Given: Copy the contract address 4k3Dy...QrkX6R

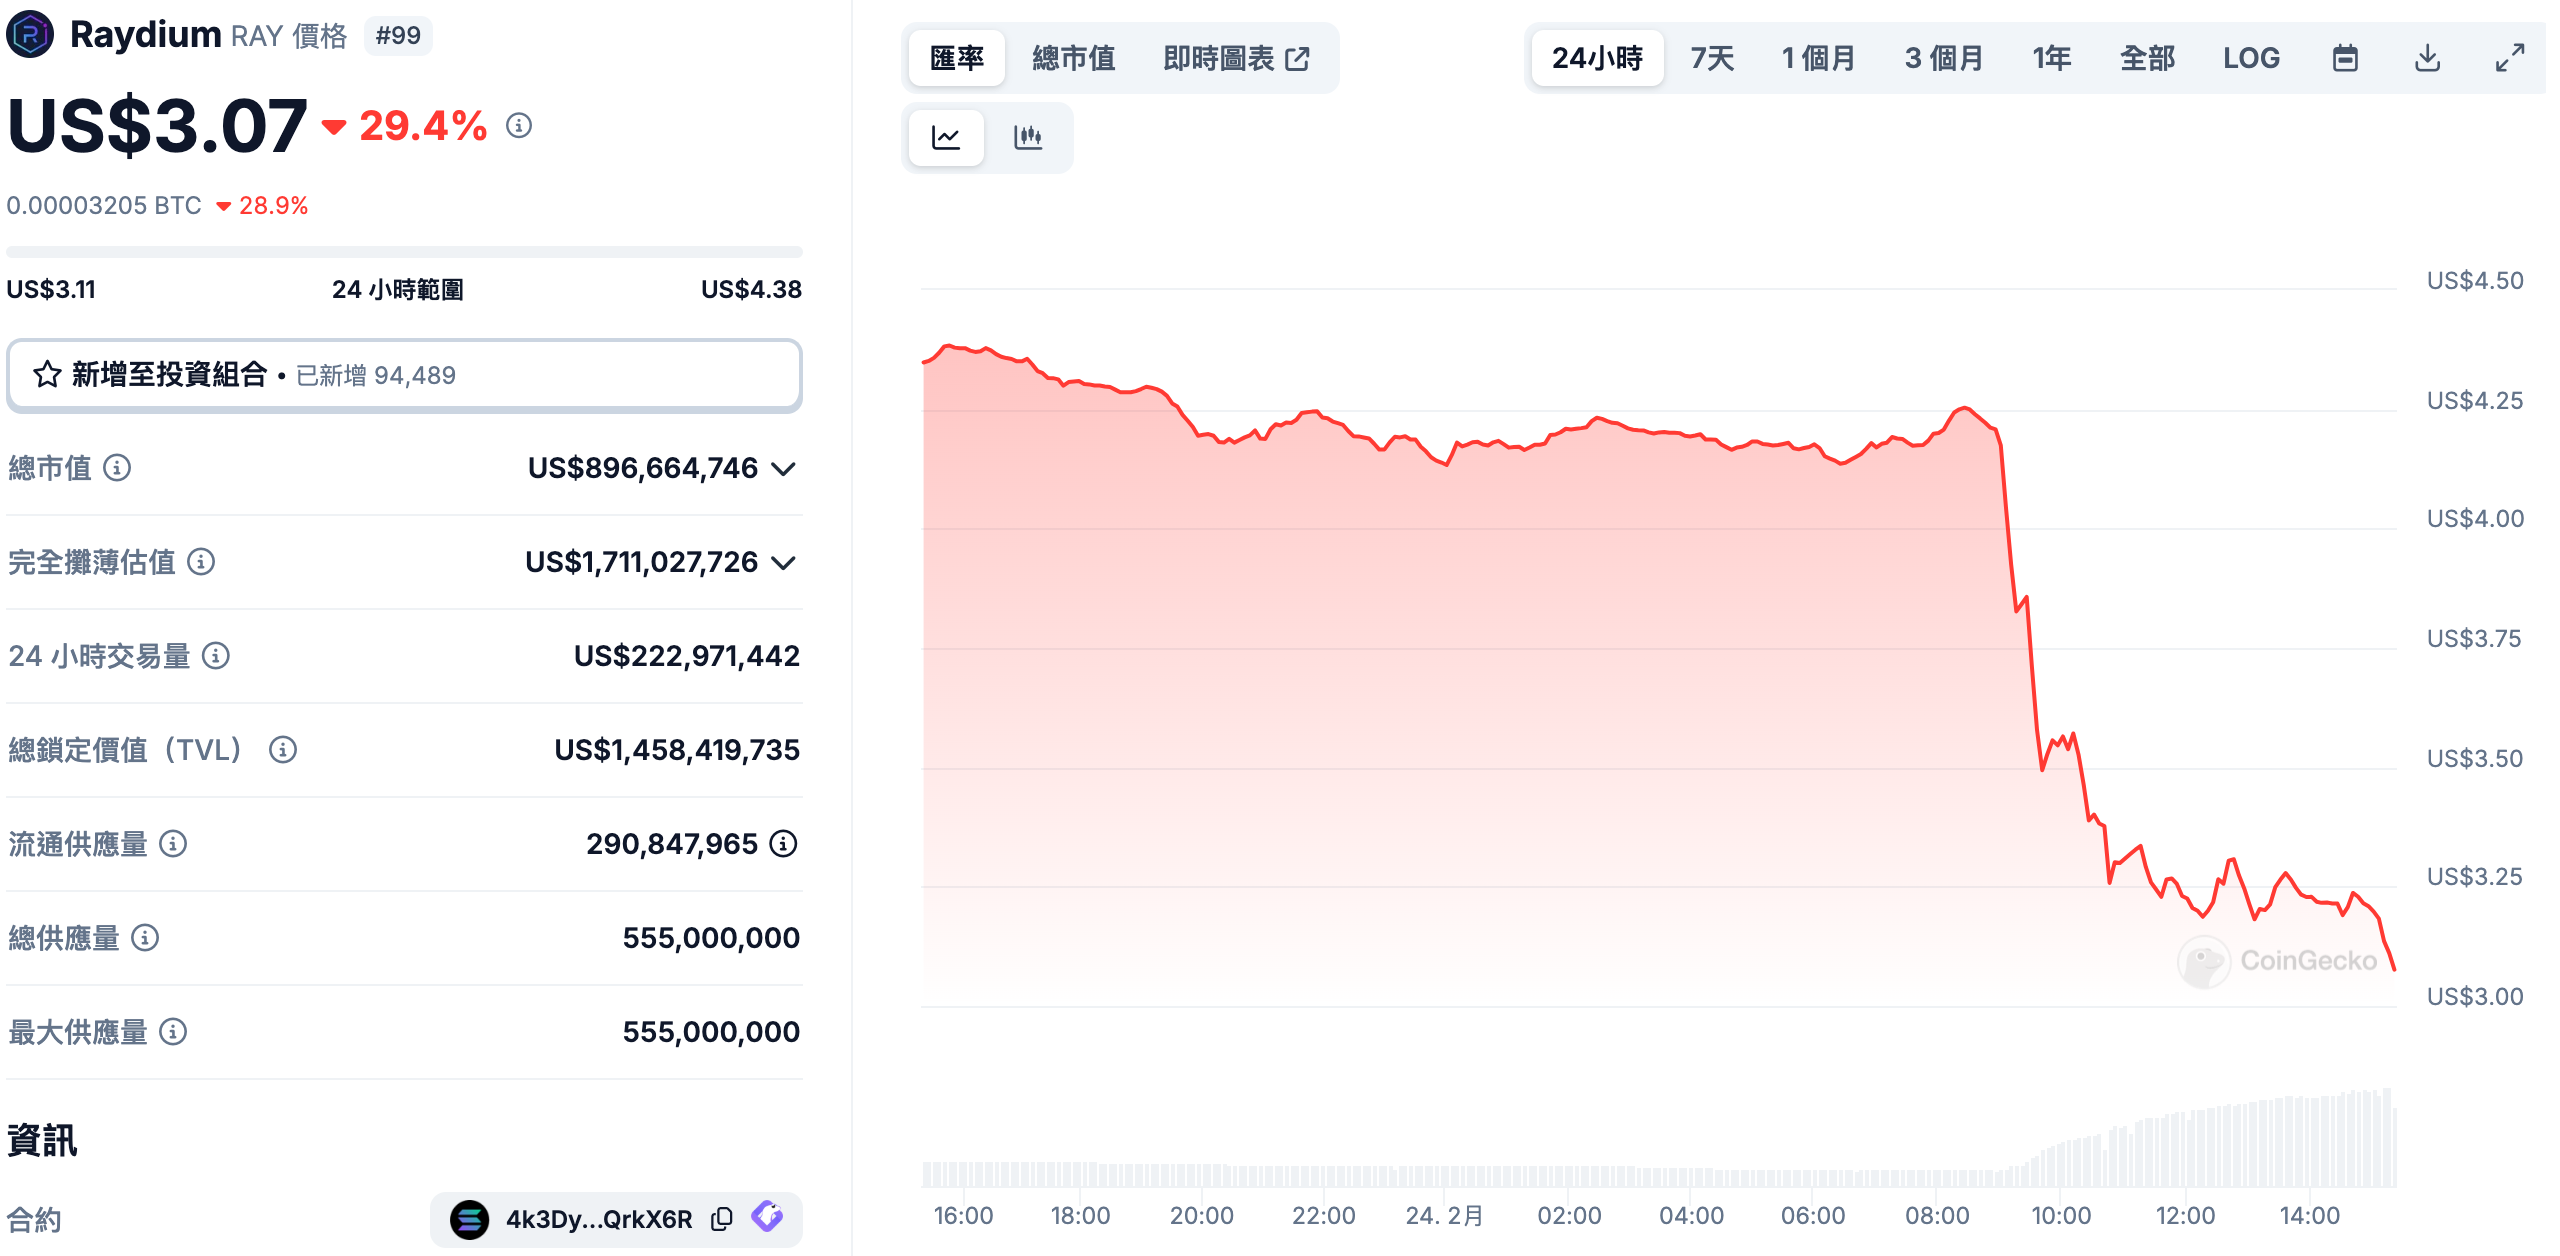Looking at the screenshot, I should pos(721,1219).
